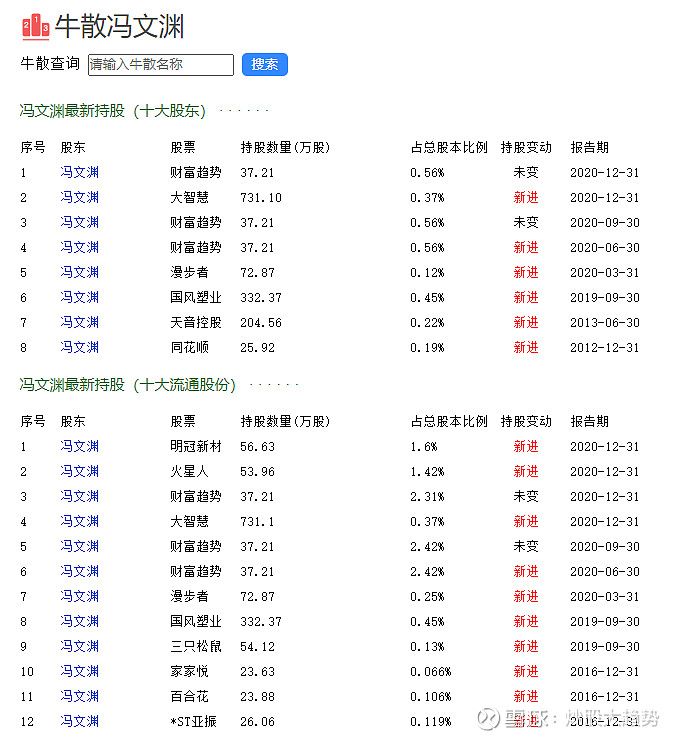The image size is (679, 739).
Task: Select the 火星人 stock name
Action: (189, 471)
